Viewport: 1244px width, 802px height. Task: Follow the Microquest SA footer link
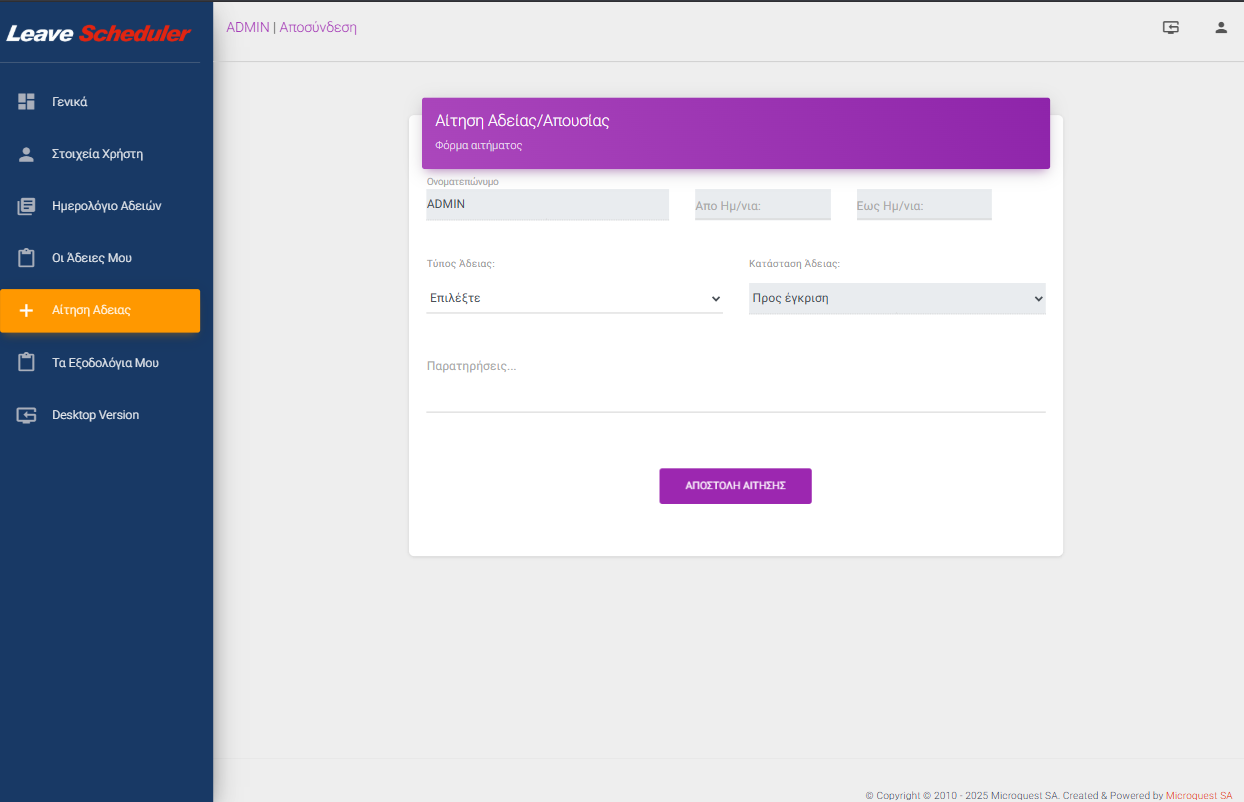[x=1198, y=795]
